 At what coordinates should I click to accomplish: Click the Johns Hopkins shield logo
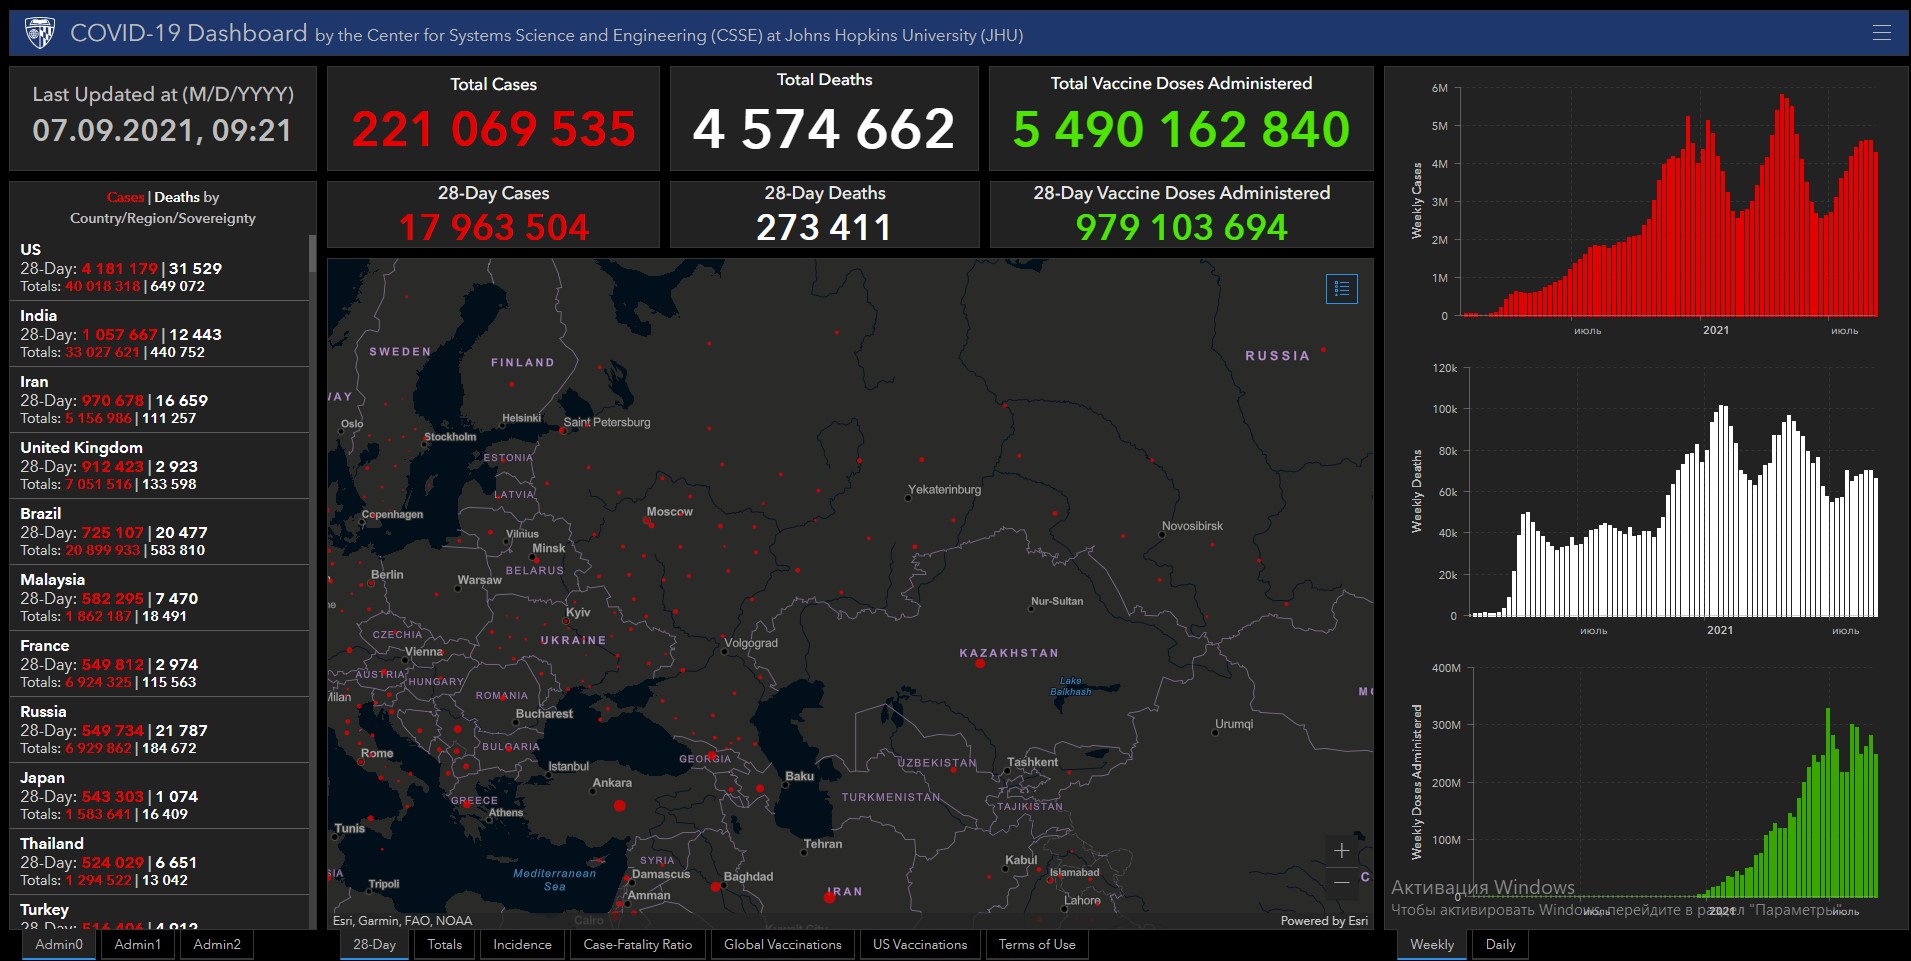tap(39, 33)
